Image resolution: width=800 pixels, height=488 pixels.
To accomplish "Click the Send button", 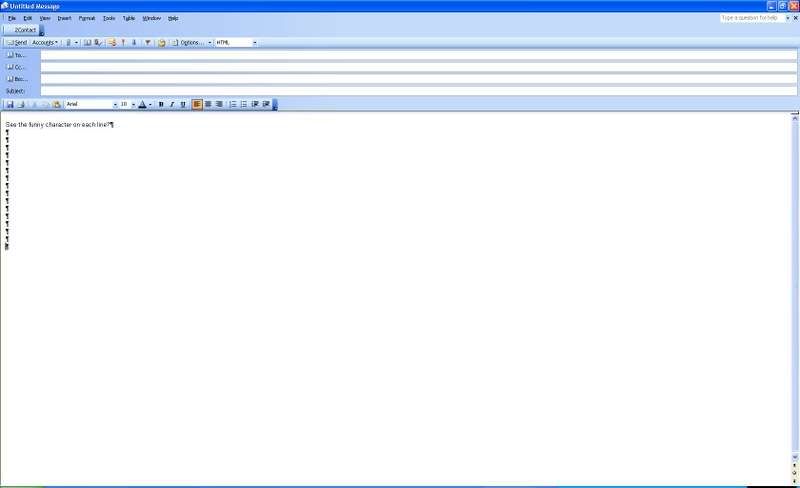I will click(16, 43).
